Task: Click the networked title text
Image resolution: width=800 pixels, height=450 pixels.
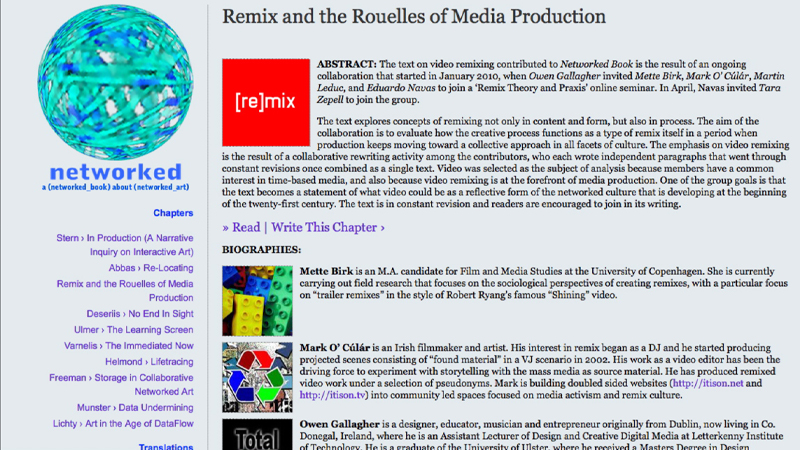Action: [116, 172]
